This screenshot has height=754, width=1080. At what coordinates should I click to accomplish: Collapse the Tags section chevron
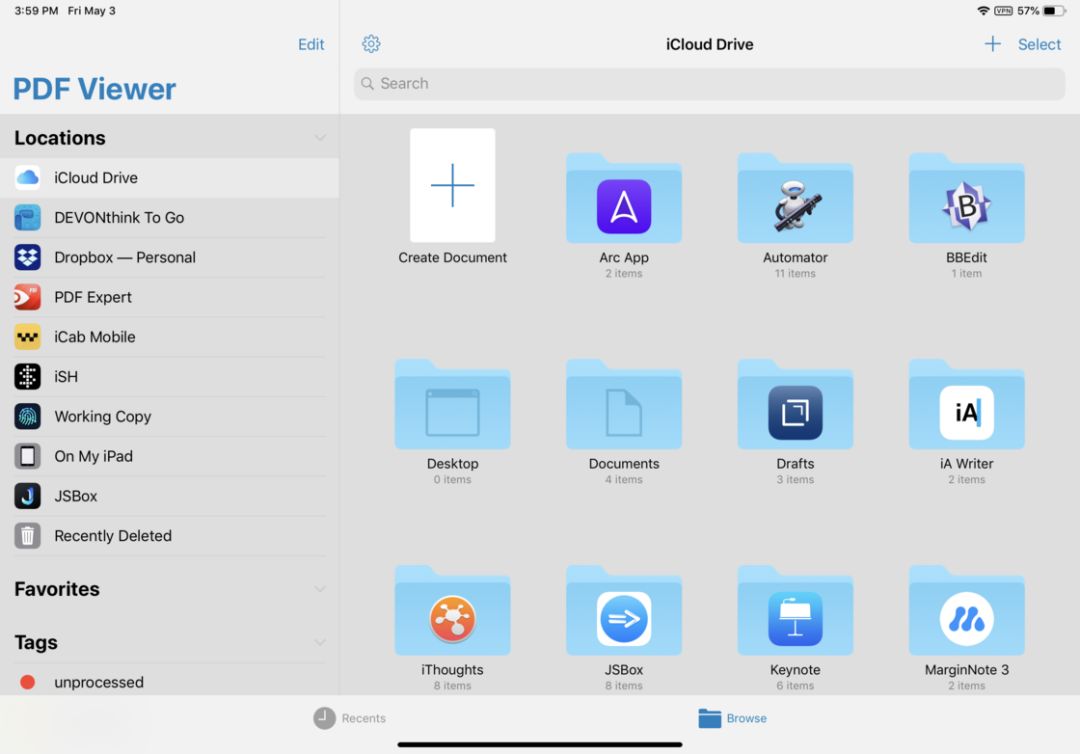click(320, 642)
